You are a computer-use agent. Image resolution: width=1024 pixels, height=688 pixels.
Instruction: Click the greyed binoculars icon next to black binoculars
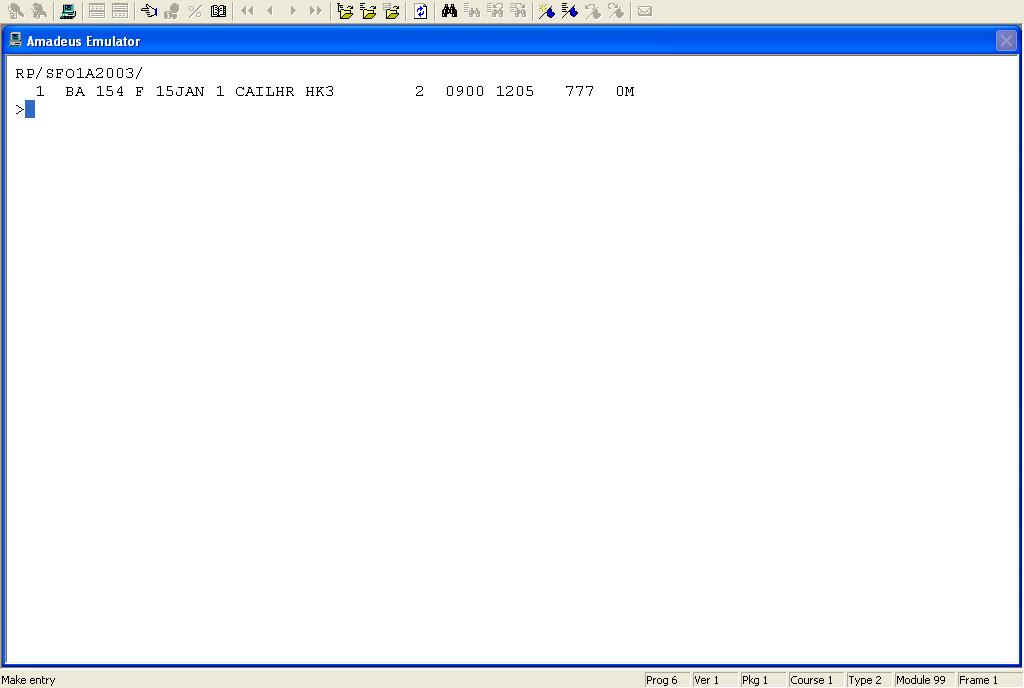(x=472, y=11)
